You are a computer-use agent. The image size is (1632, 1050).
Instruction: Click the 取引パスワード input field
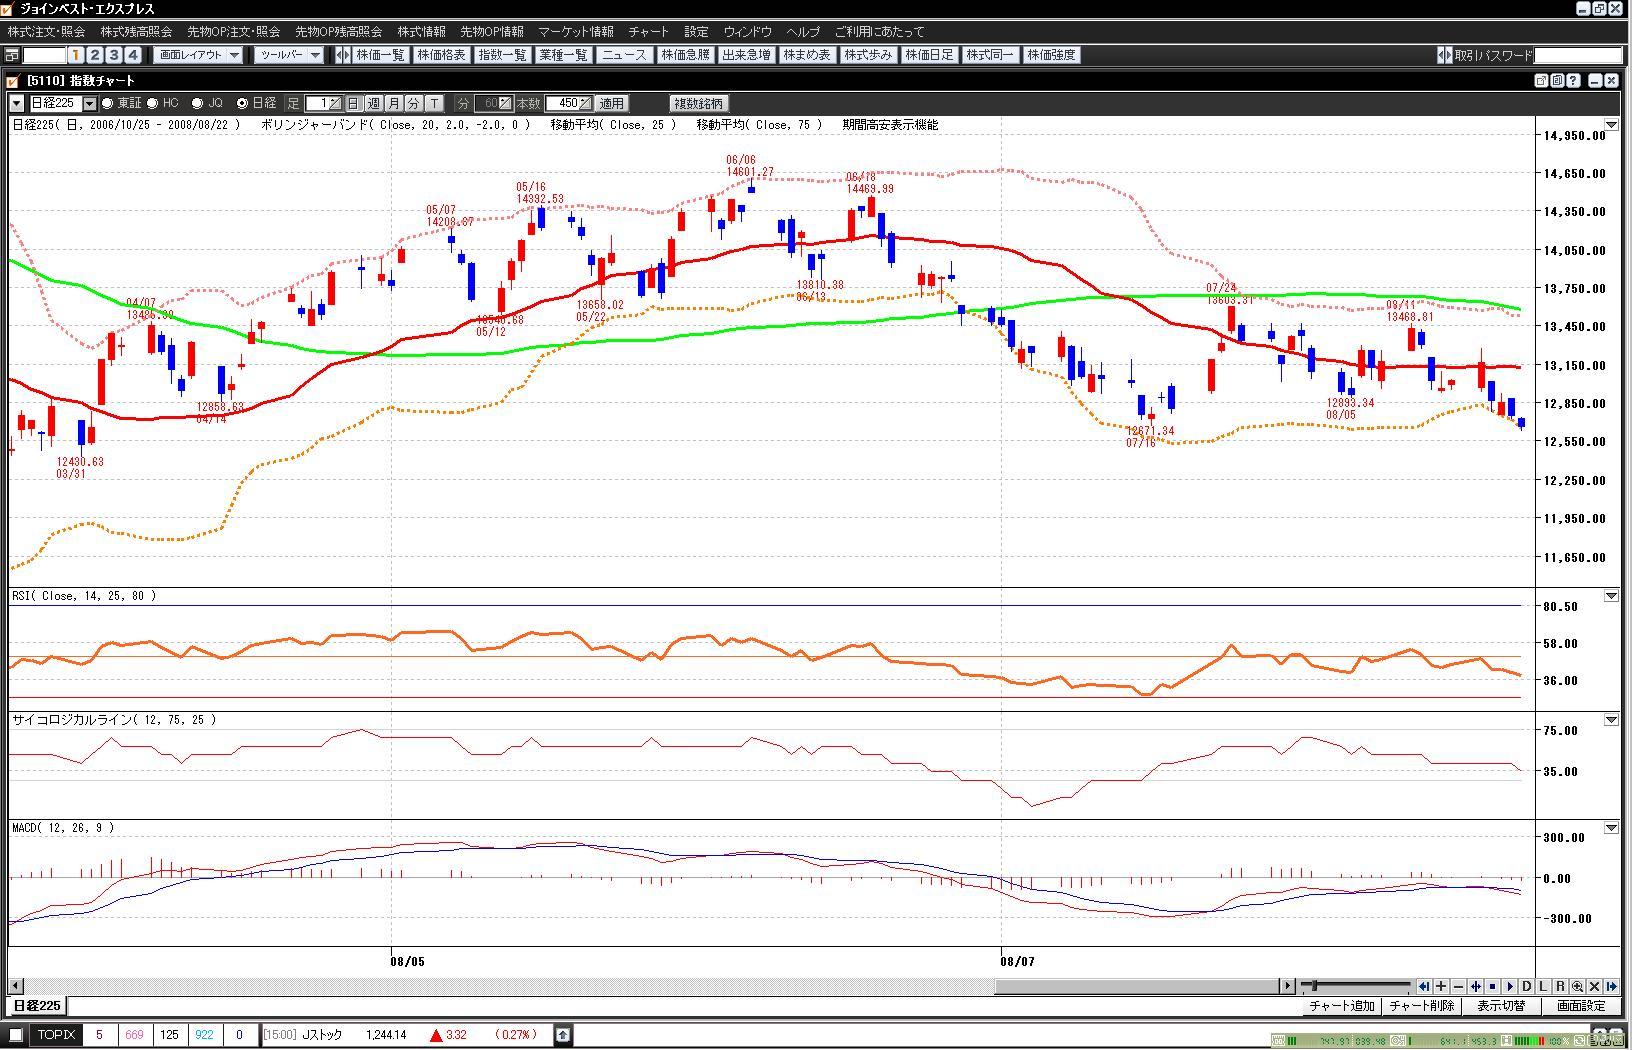tap(1577, 55)
